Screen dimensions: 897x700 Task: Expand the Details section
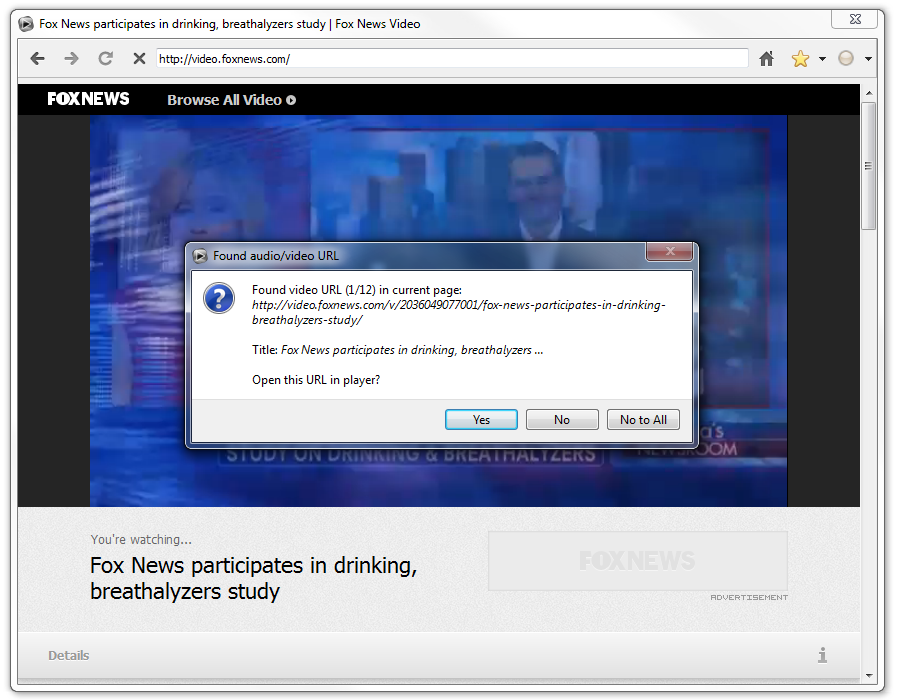[68, 655]
